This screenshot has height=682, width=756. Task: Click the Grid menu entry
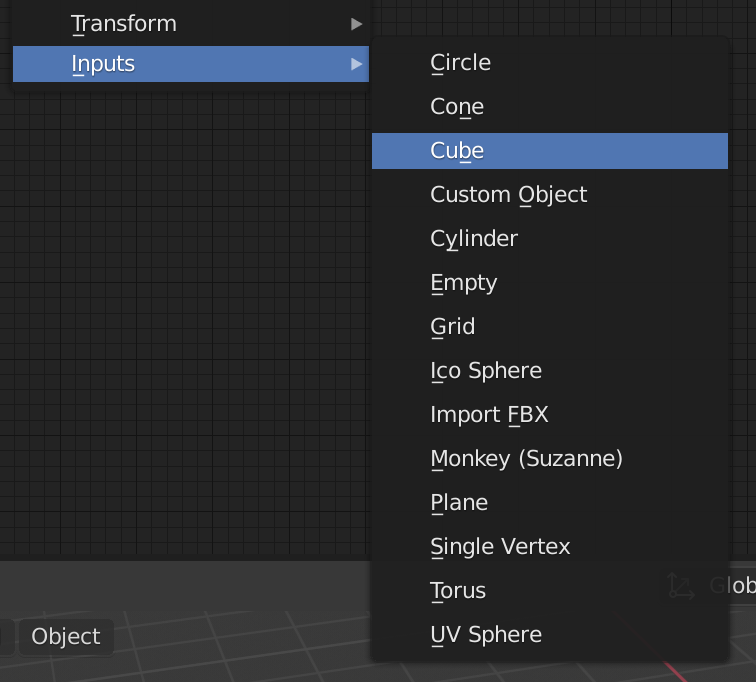click(452, 327)
